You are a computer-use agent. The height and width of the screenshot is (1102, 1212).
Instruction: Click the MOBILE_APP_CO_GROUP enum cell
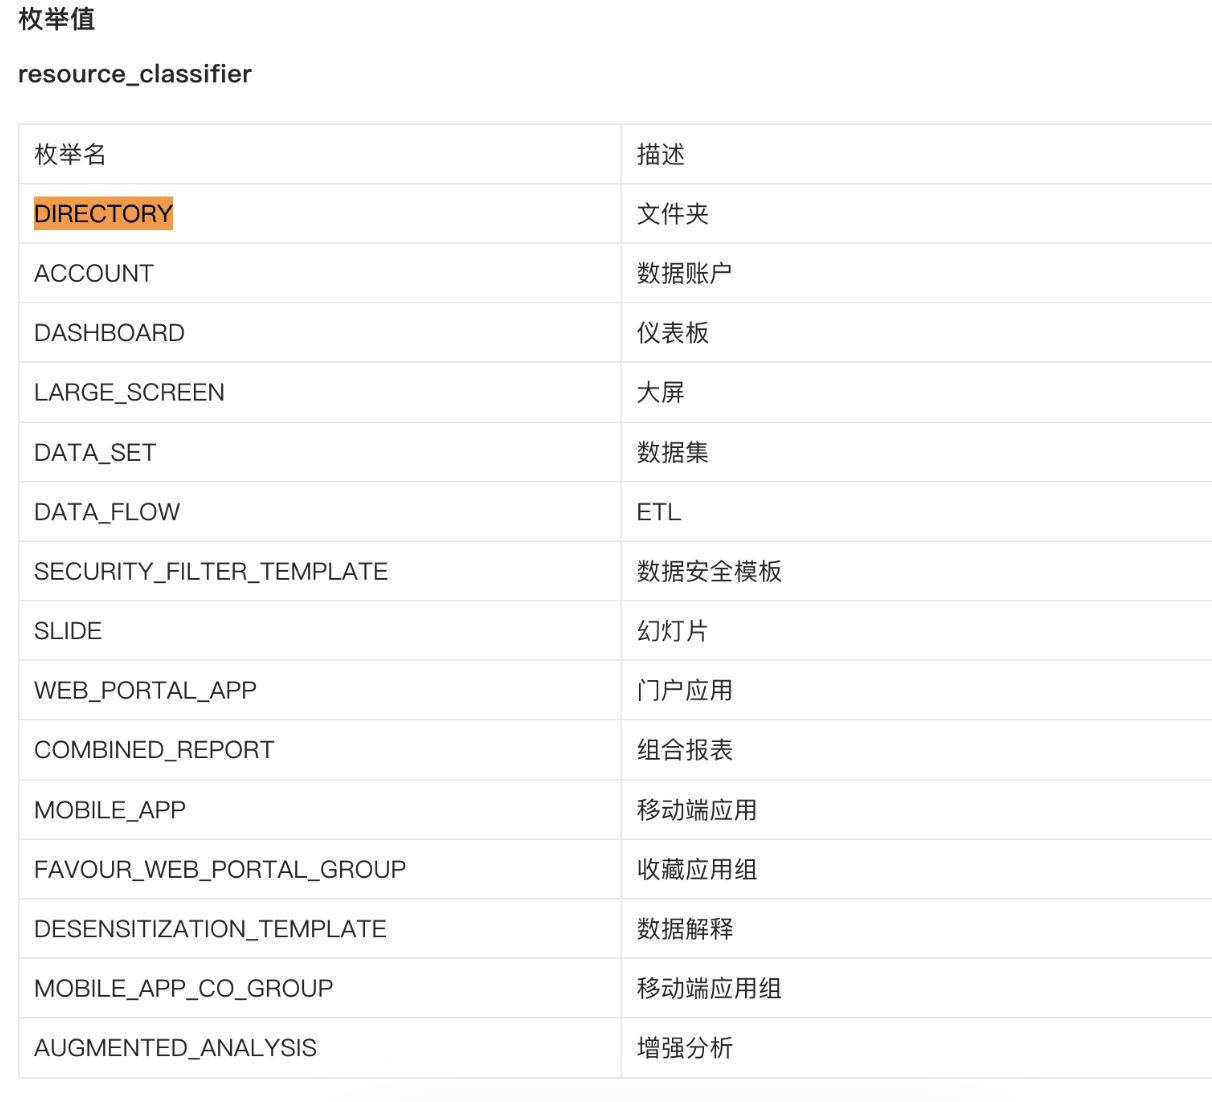183,989
